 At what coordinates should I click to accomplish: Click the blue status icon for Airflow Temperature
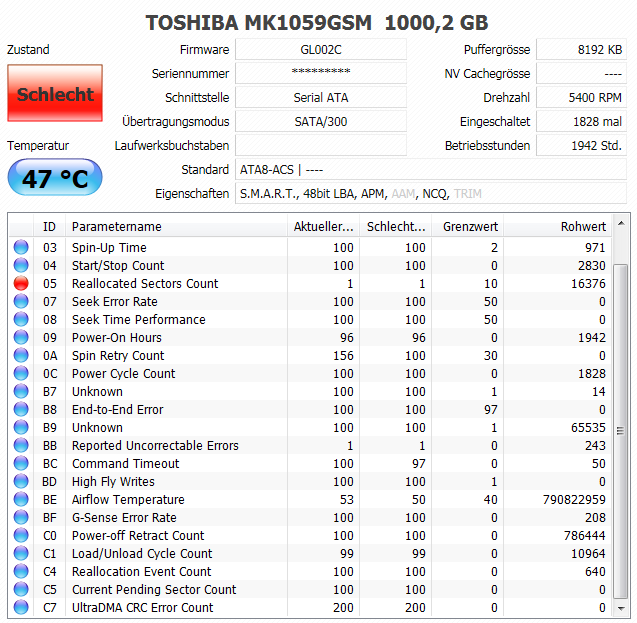coord(21,500)
